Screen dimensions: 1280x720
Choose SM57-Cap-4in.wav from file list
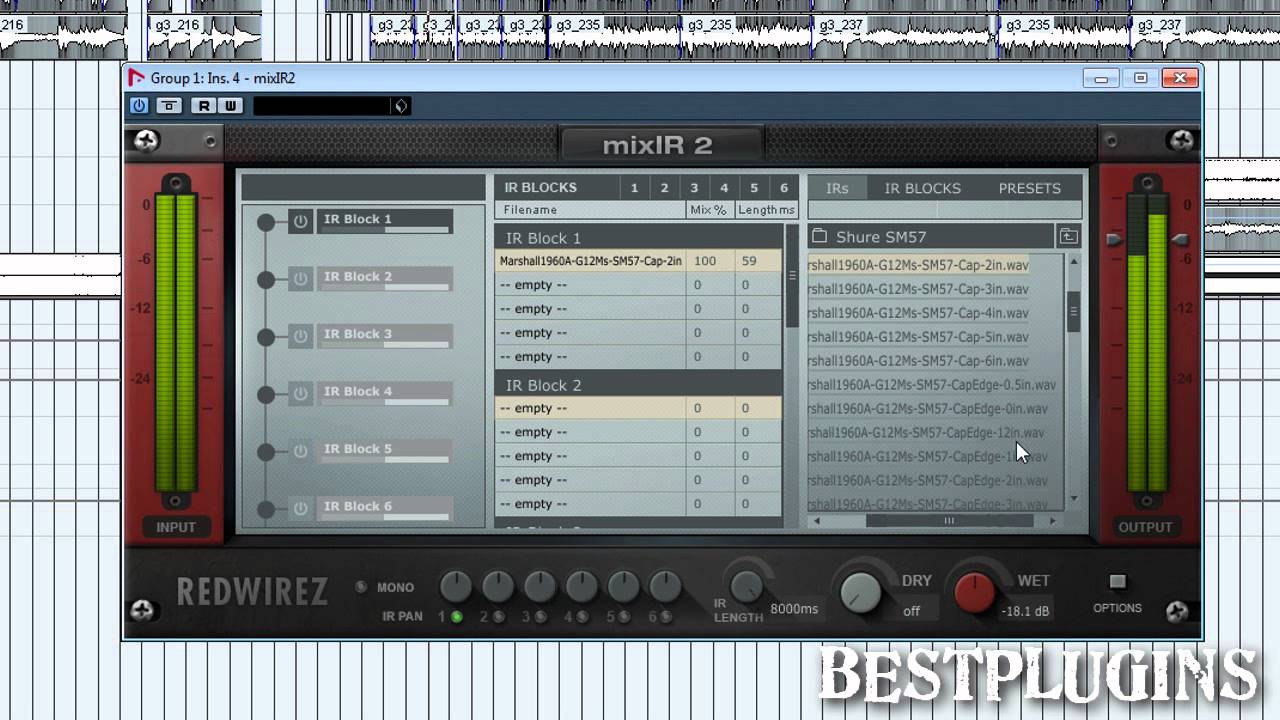(918, 313)
